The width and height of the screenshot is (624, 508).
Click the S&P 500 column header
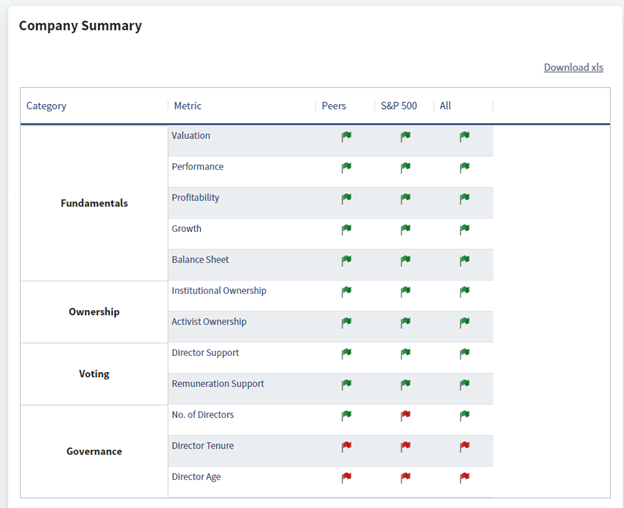pyautogui.click(x=399, y=106)
